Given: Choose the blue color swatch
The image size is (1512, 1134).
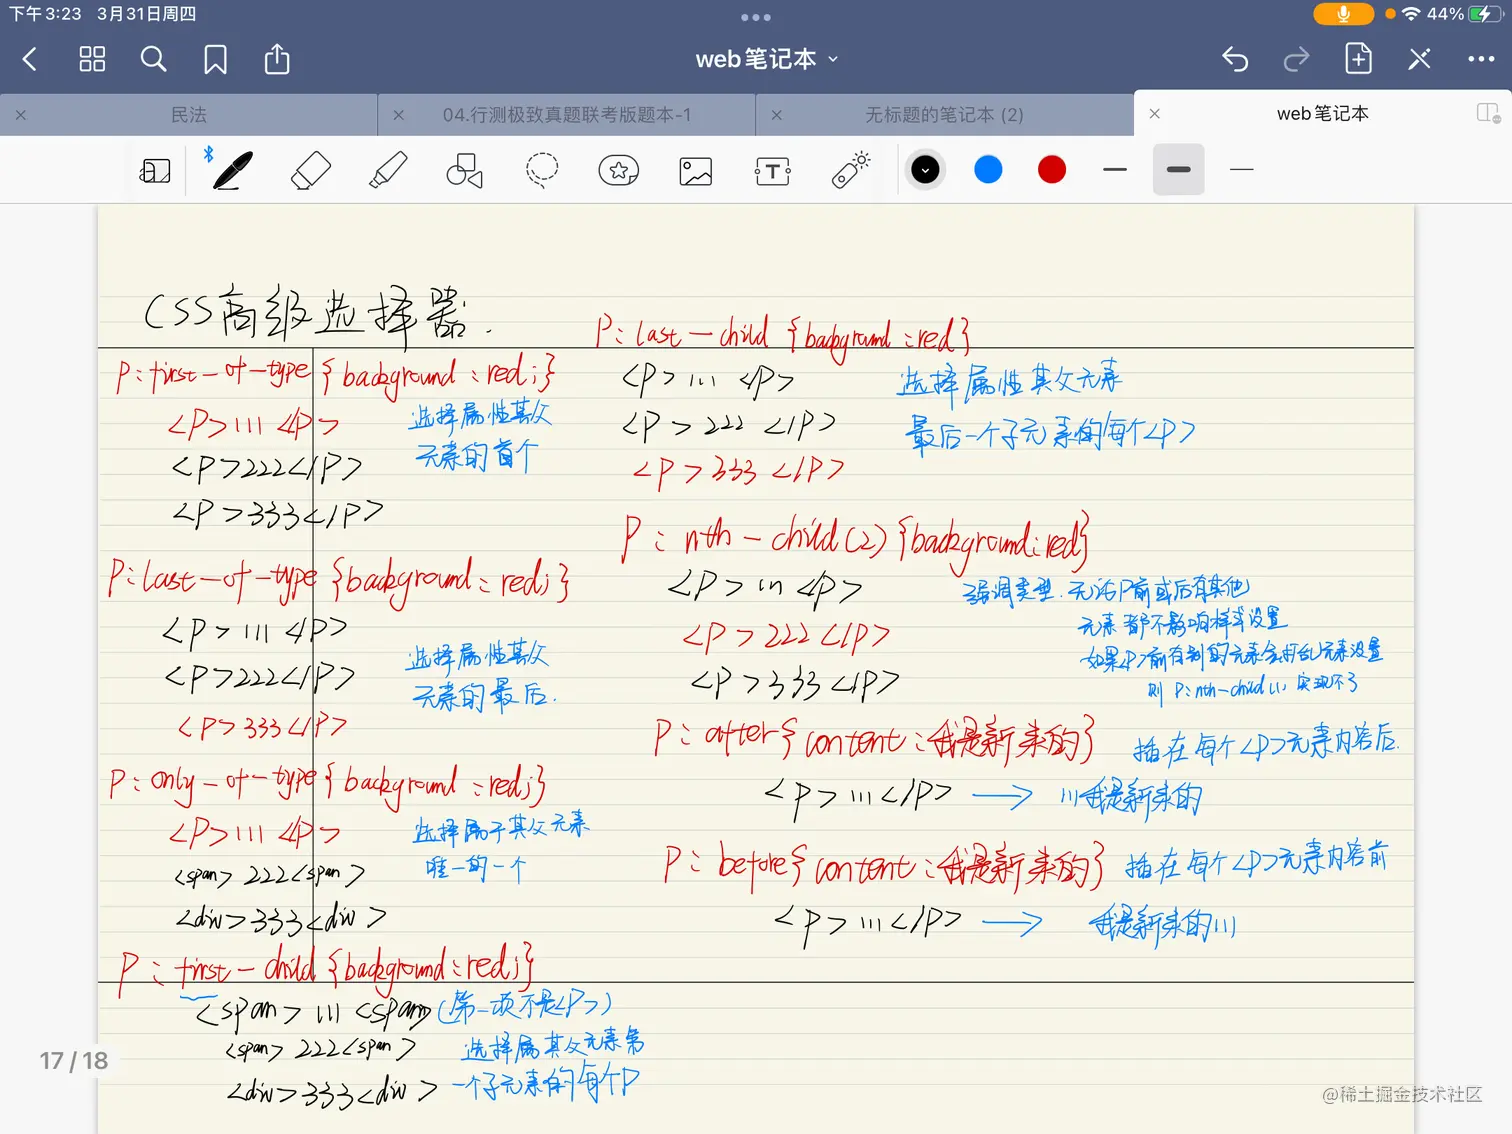Looking at the screenshot, I should (988, 170).
